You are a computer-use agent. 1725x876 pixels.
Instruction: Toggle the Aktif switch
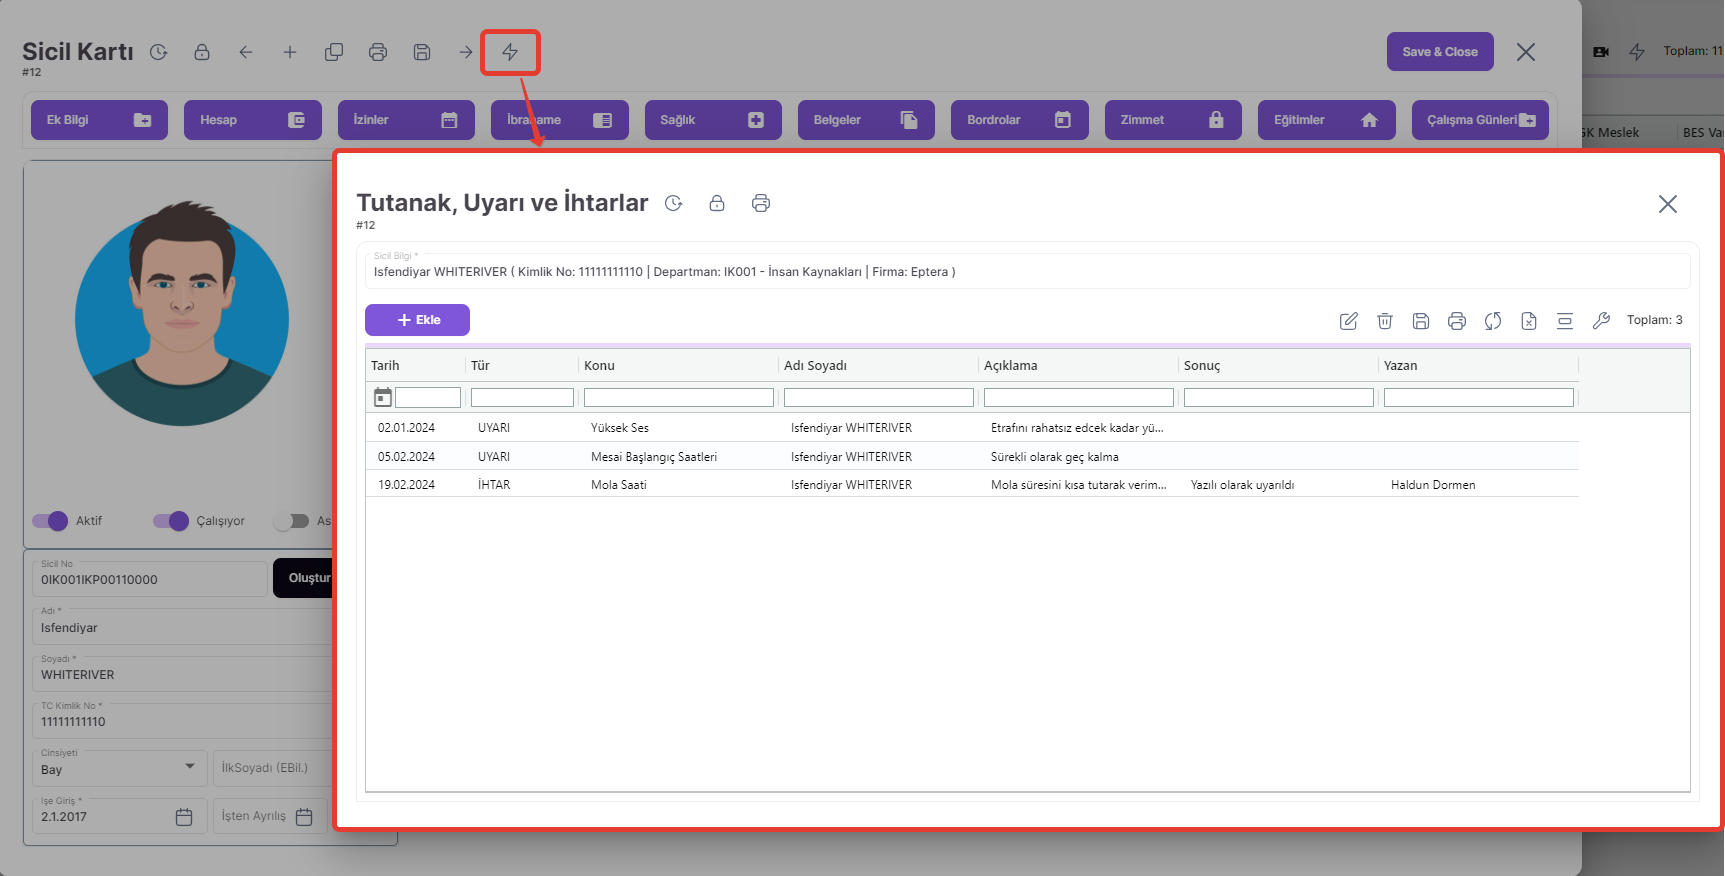[50, 521]
